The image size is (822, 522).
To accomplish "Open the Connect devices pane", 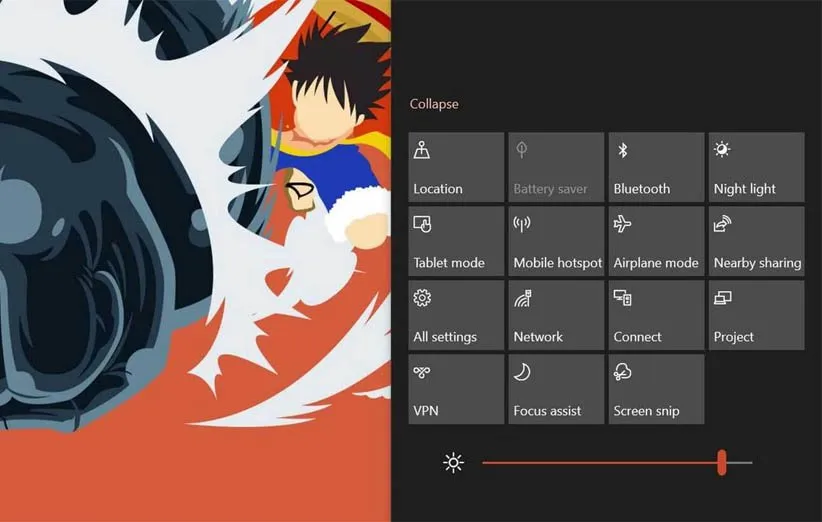I will (x=656, y=315).
